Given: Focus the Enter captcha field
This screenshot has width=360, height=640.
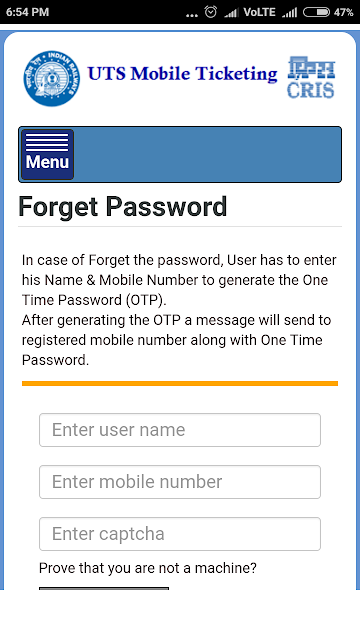Looking at the screenshot, I should pyautogui.click(x=180, y=534).
